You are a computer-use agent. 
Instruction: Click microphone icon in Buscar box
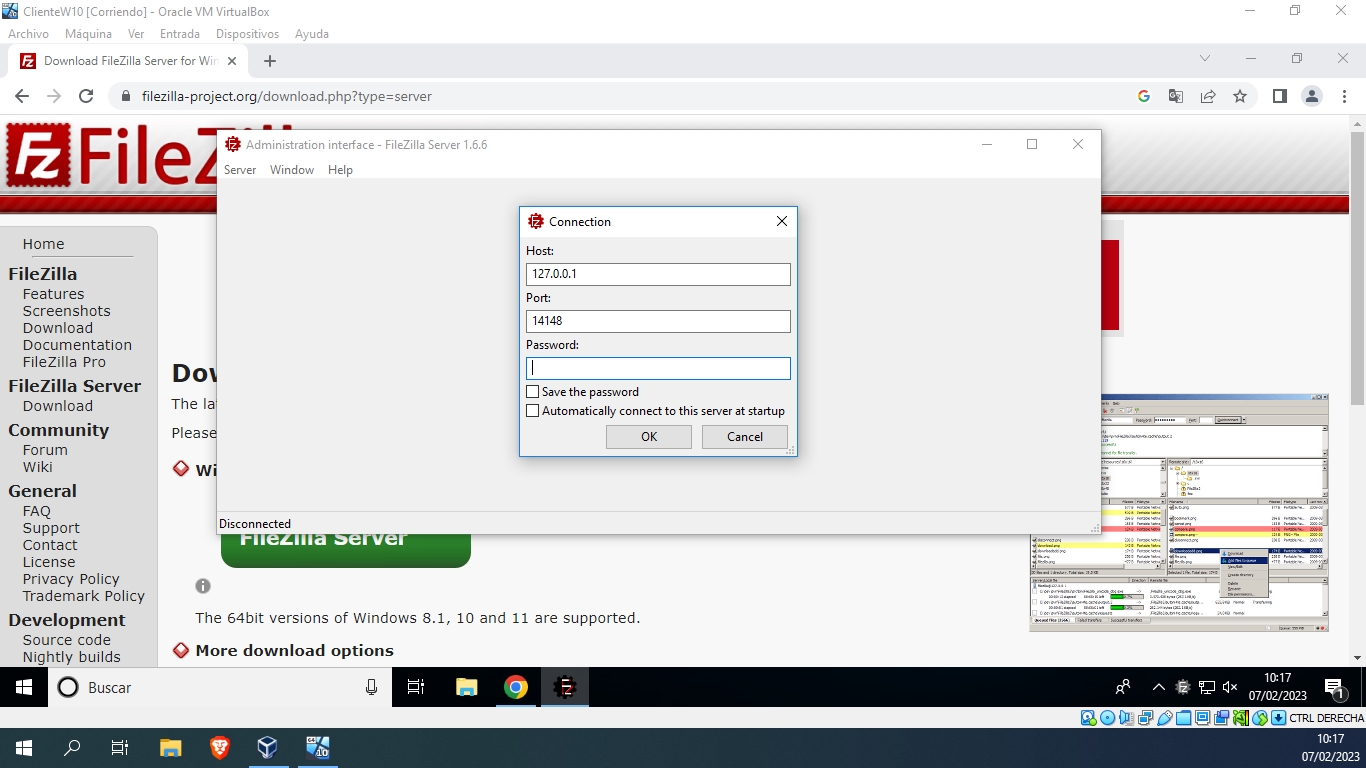[x=372, y=687]
